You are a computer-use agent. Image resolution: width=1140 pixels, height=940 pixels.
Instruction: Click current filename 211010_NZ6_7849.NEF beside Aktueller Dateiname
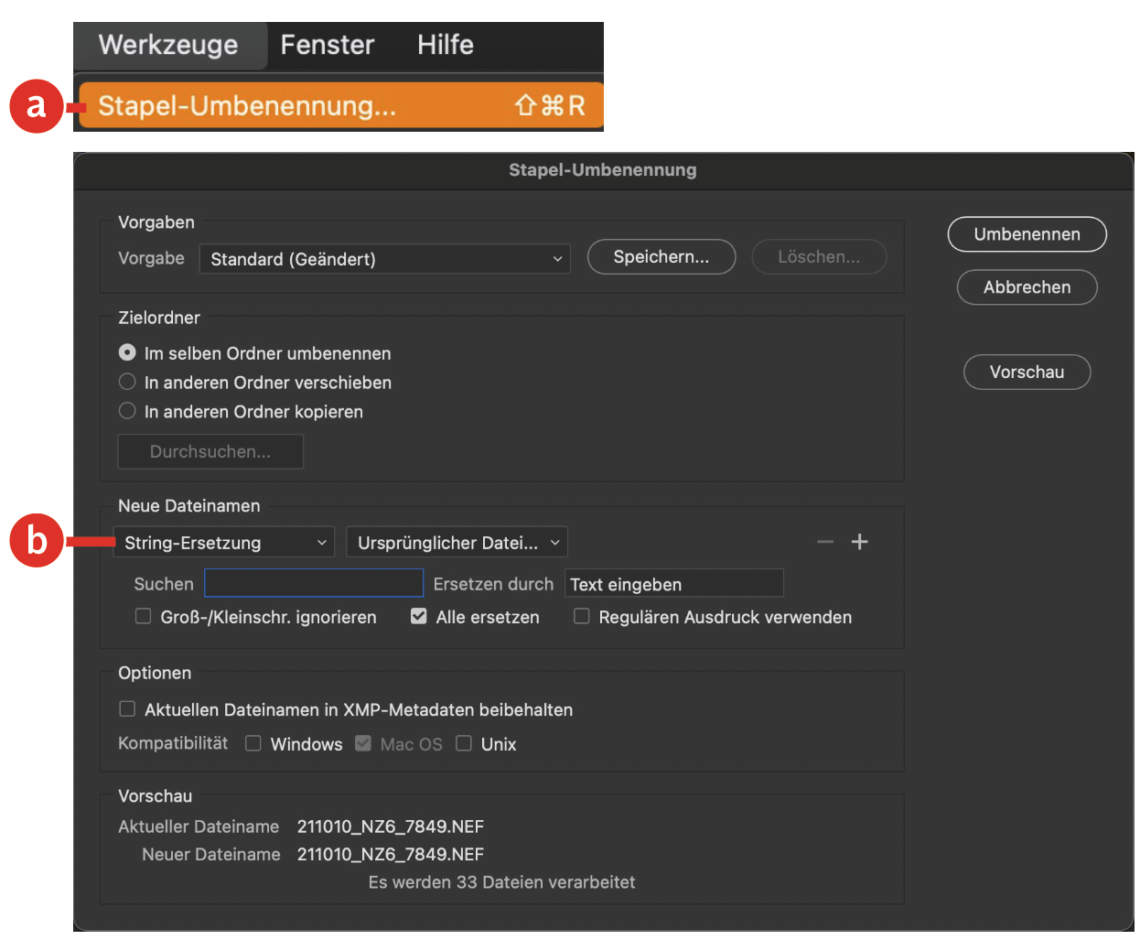click(x=390, y=827)
